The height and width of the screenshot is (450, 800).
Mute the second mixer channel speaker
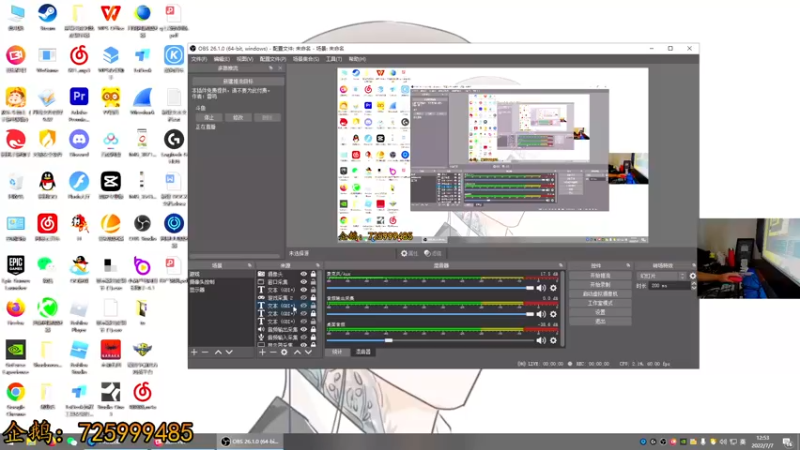pyautogui.click(x=541, y=314)
